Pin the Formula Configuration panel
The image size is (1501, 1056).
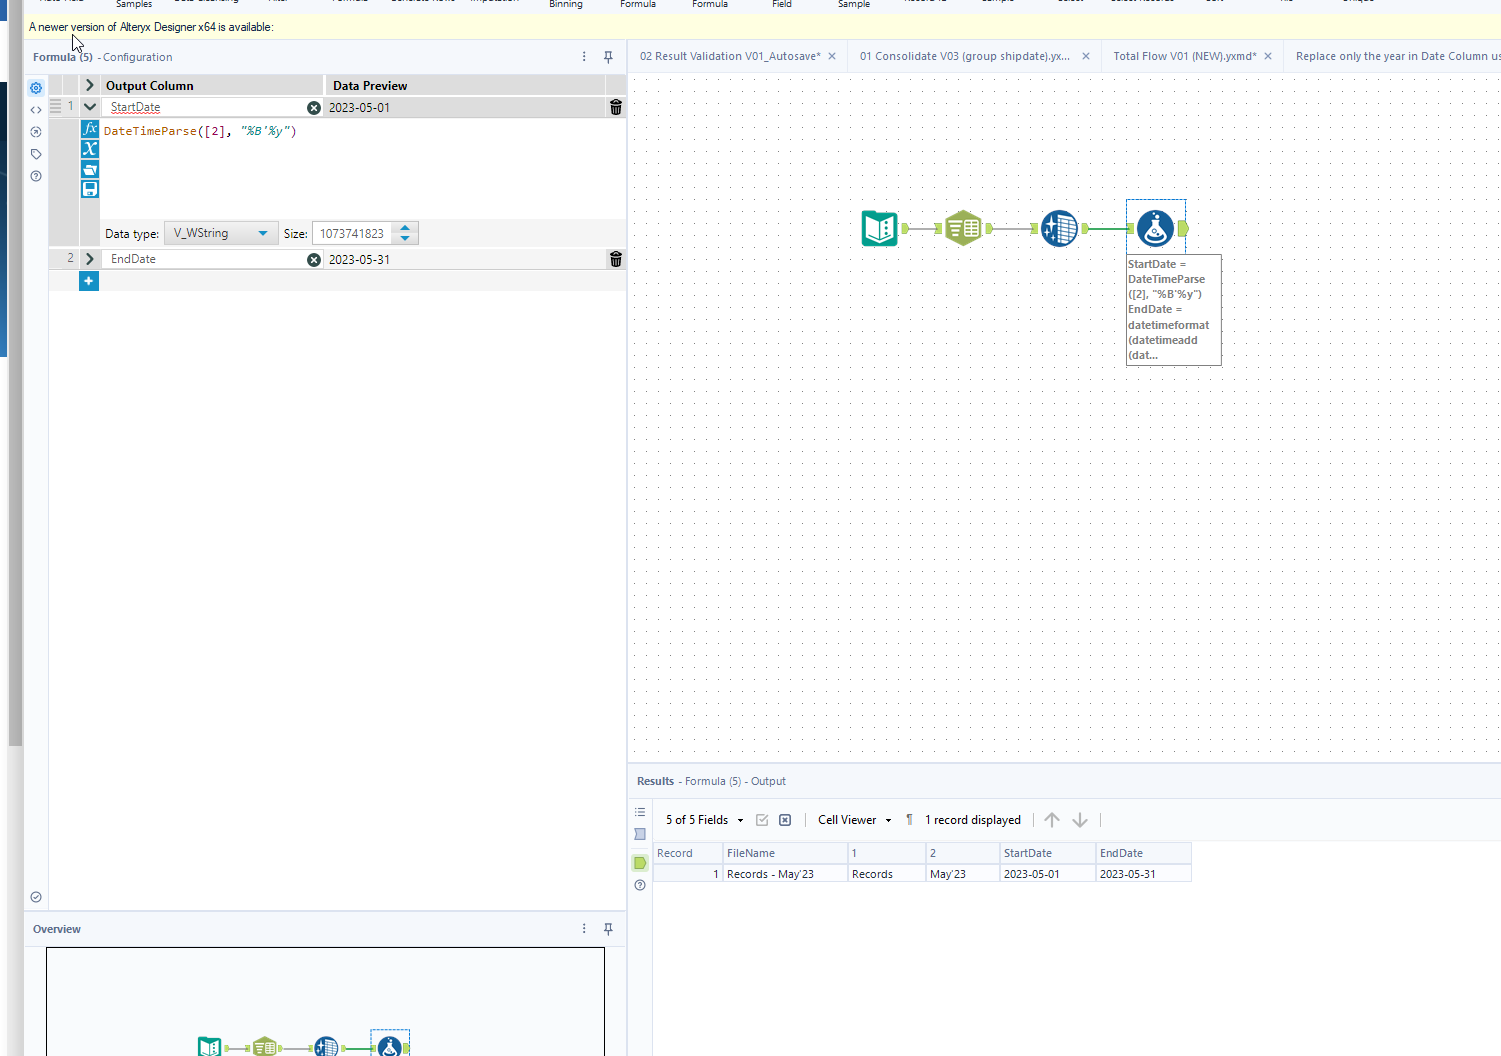click(x=608, y=57)
